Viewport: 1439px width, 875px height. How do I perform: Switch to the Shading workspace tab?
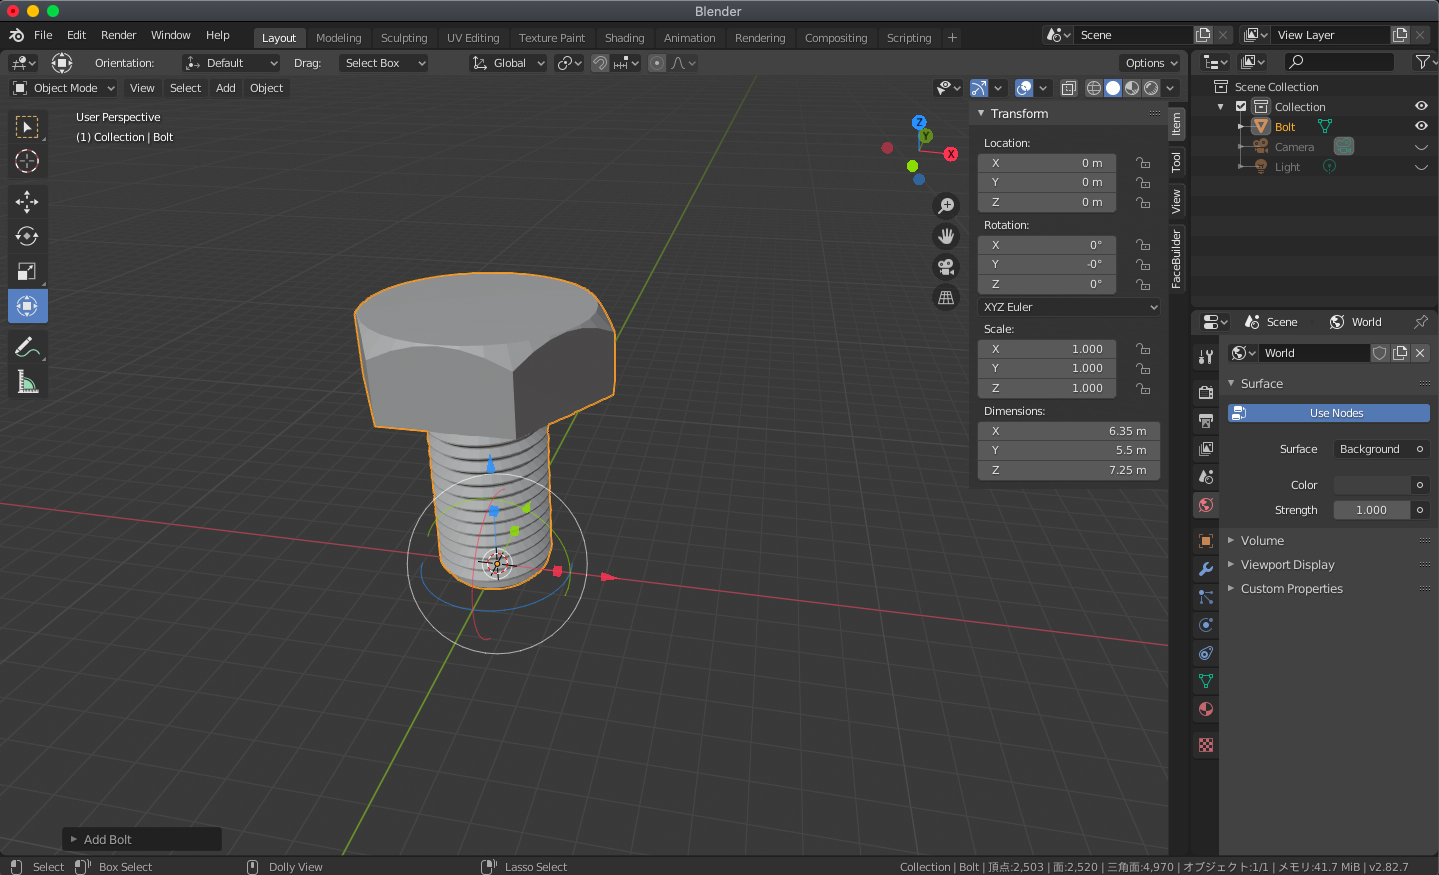(624, 37)
